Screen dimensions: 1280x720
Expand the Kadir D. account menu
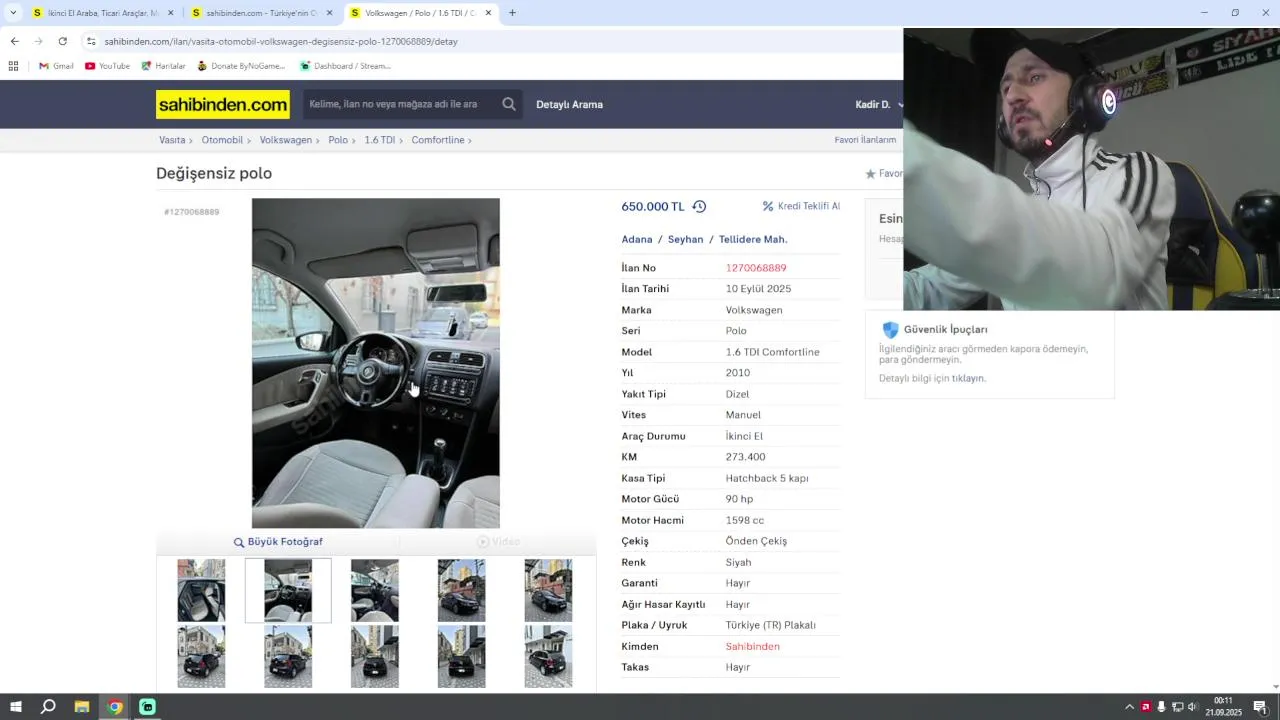click(x=880, y=104)
